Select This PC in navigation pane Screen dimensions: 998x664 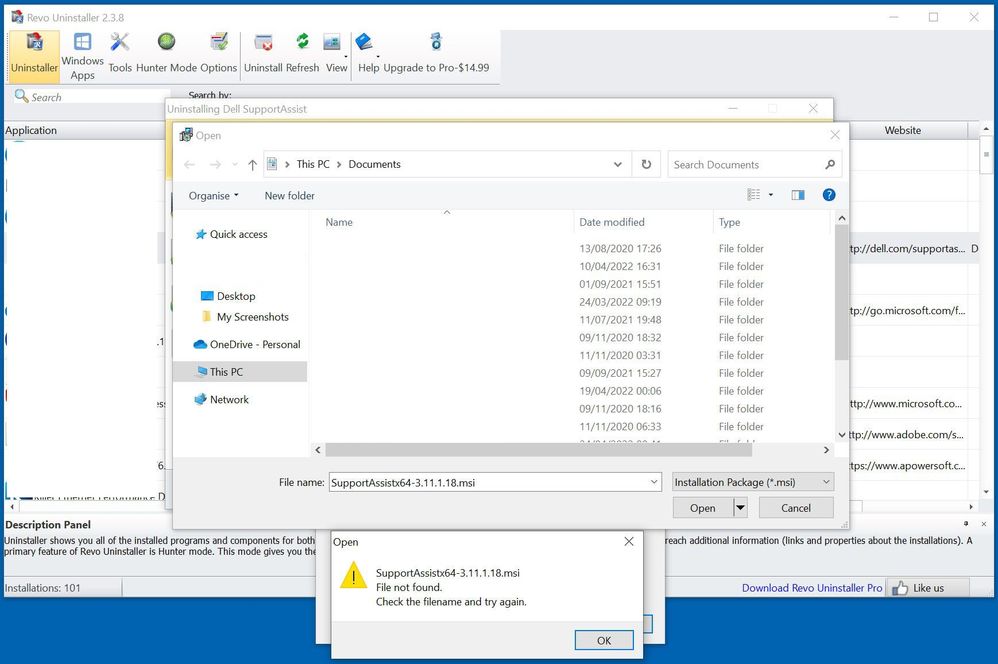(x=241, y=372)
